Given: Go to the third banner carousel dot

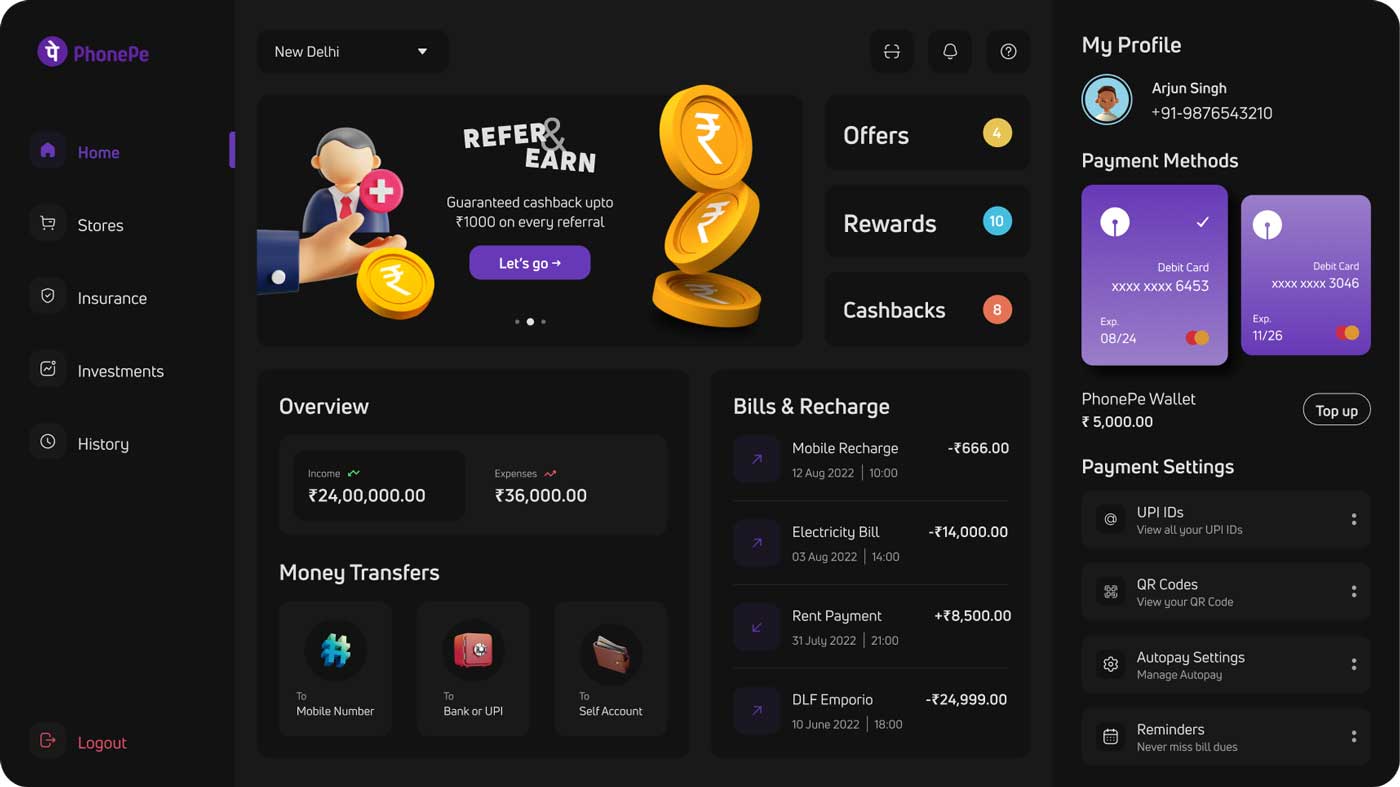Looking at the screenshot, I should tap(543, 322).
